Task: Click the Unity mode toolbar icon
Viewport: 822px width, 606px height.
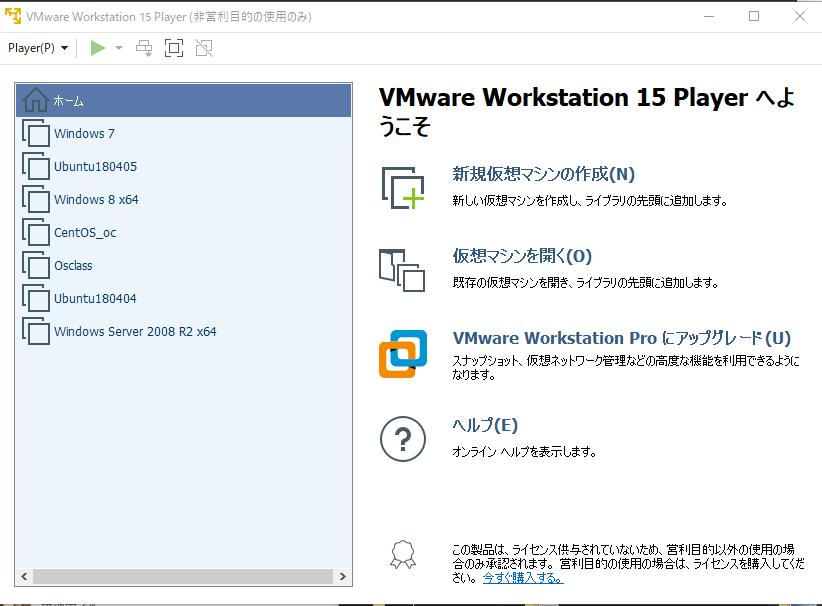Action: 204,48
